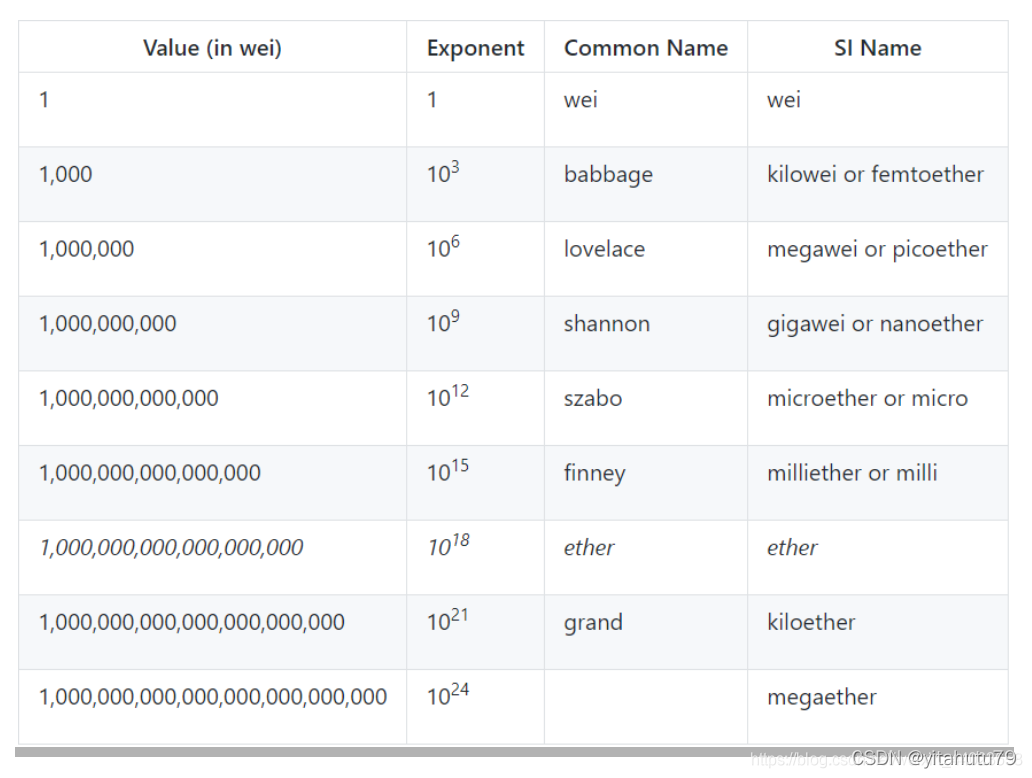Click 'ether' in the SI Name column
The width and height of the screenshot is (1032, 778).
792,547
